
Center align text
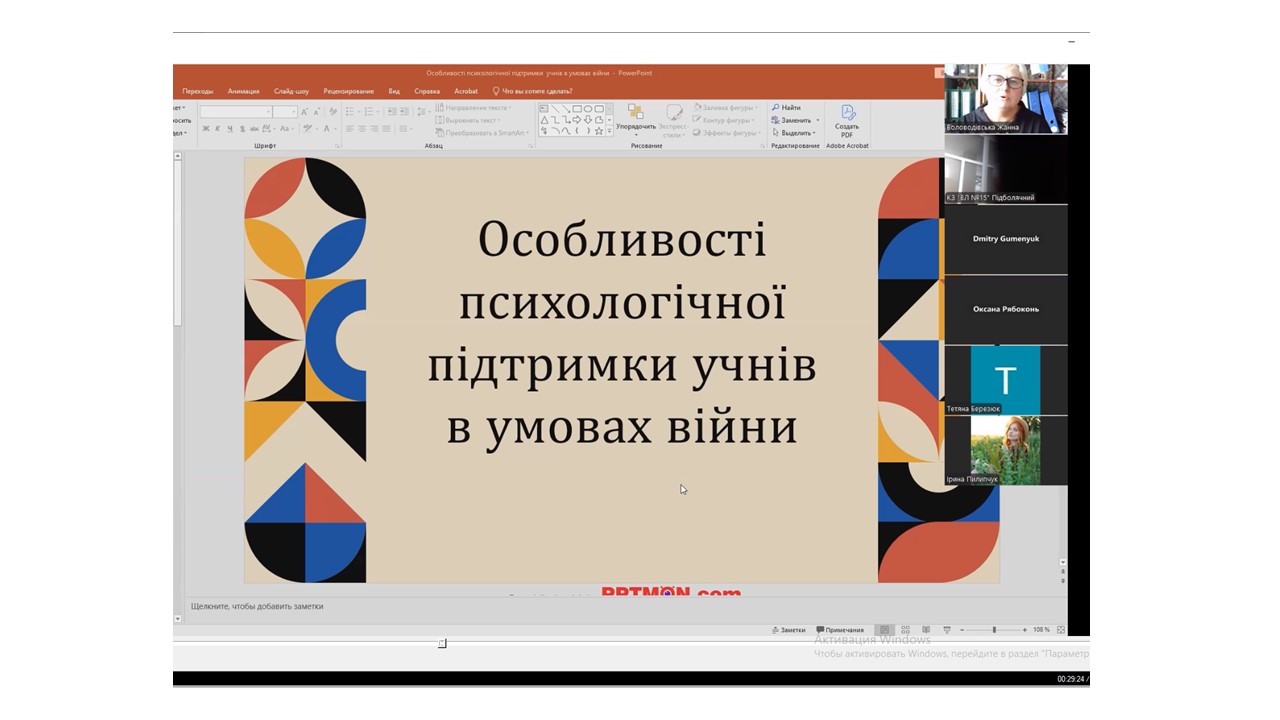click(x=362, y=128)
